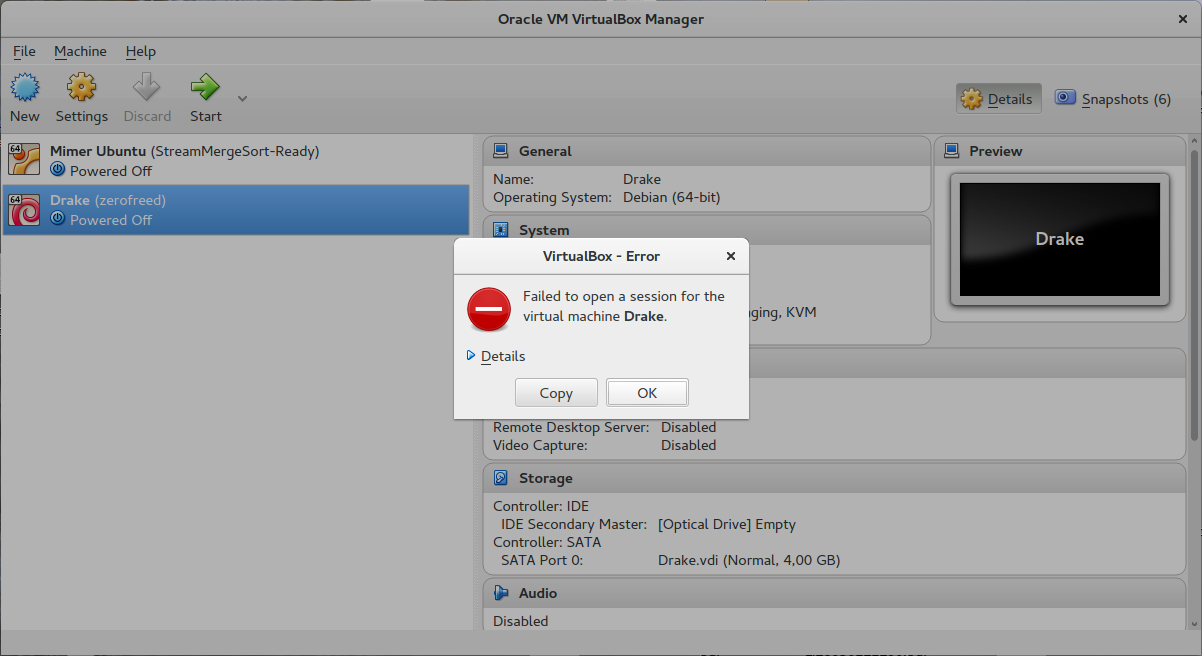The height and width of the screenshot is (656, 1202).
Task: Start the VM with the green arrow
Action: pos(205,88)
